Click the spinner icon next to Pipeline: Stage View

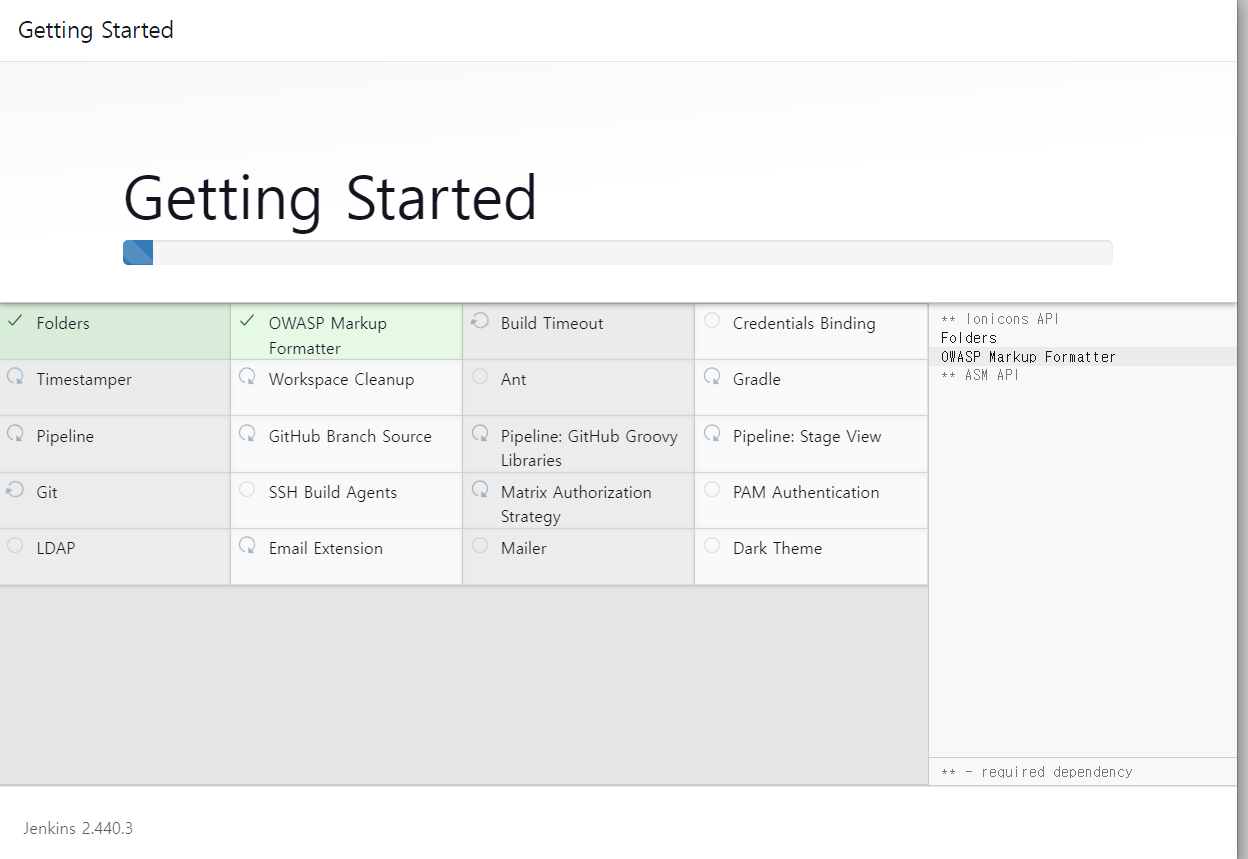pyautogui.click(x=712, y=434)
